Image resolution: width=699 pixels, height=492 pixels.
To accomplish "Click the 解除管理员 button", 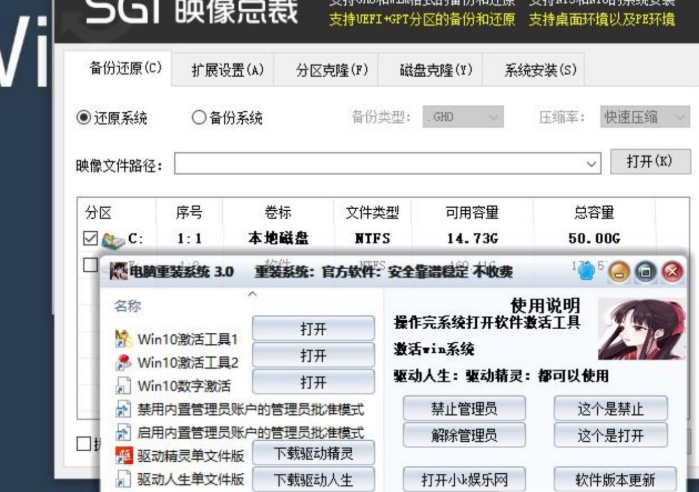I will [464, 435].
